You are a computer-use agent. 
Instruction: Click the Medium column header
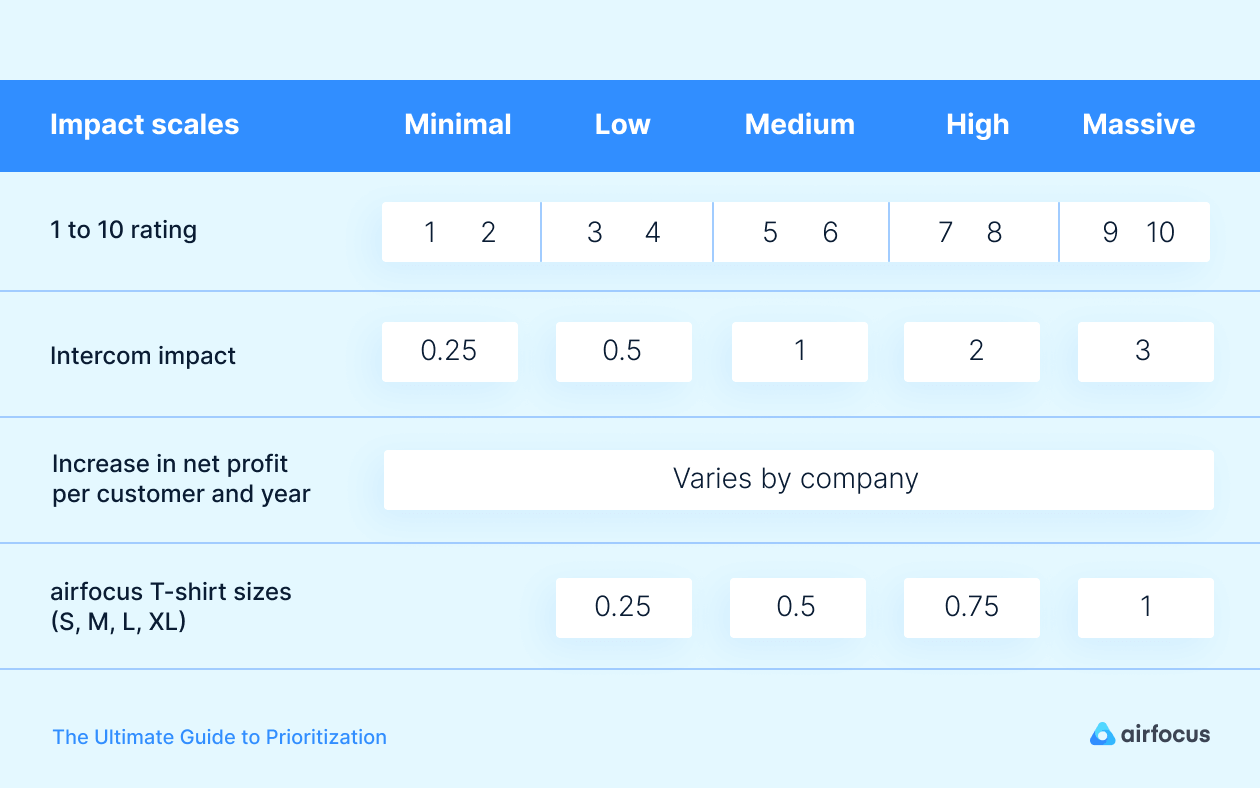pyautogui.click(x=799, y=125)
